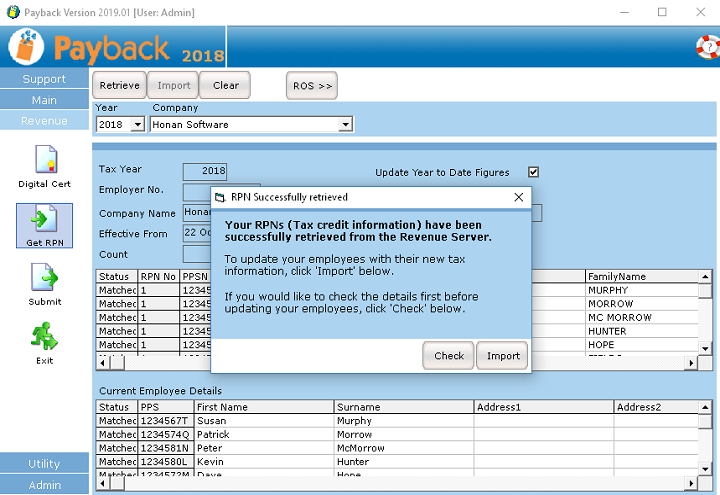This screenshot has height=495, width=720.
Task: Click the Check button in dialog
Action: 449,355
